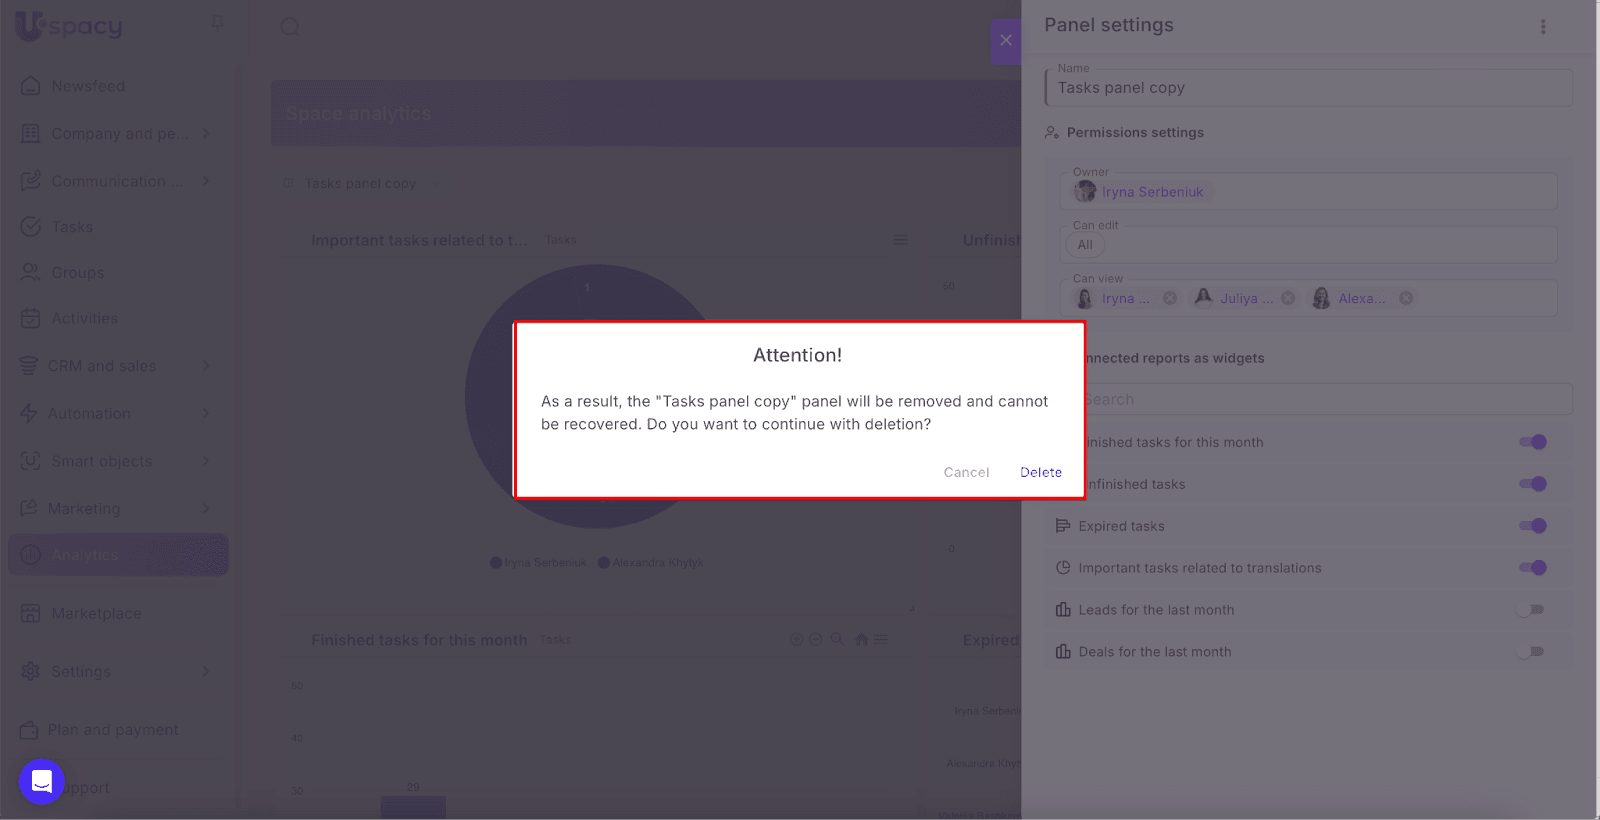
Task: Go to Marketplace in the sidebar
Action: (x=96, y=613)
